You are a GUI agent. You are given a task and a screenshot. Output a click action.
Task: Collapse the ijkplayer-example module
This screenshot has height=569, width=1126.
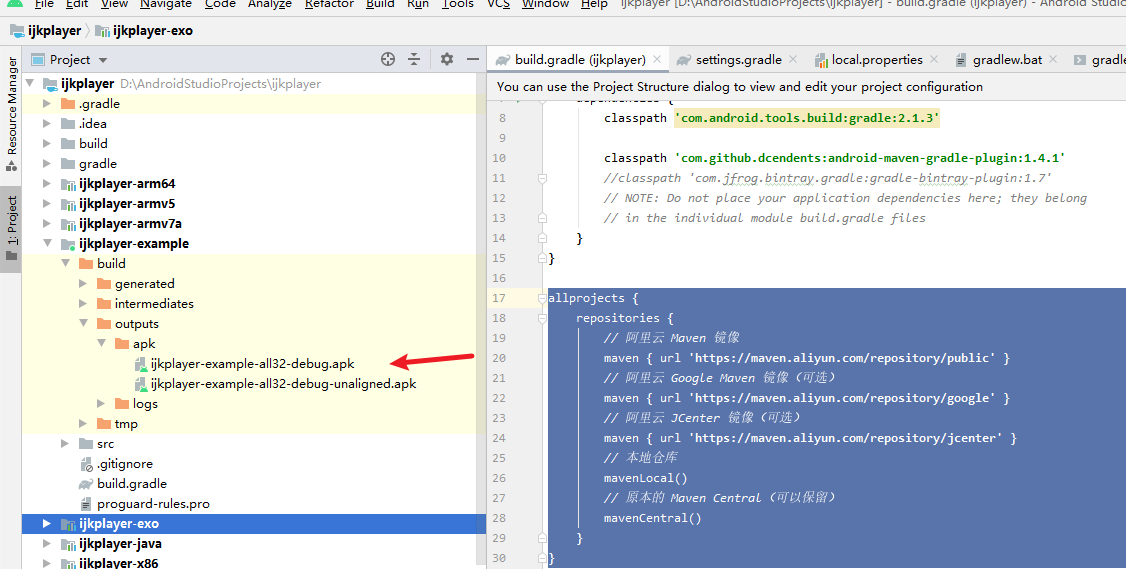click(x=47, y=244)
